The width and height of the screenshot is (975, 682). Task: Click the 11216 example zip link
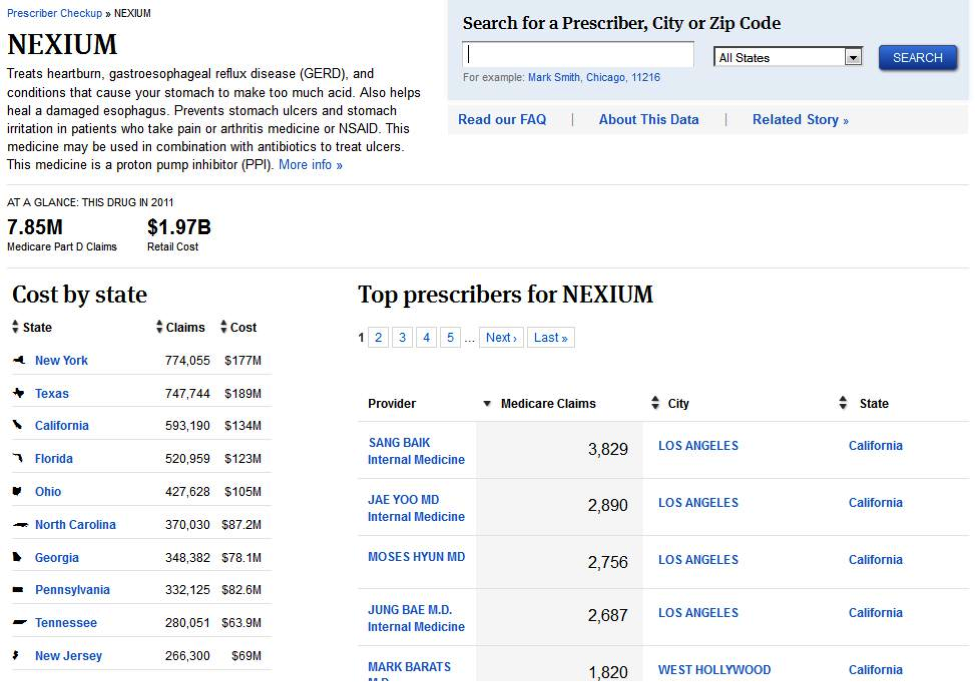[x=645, y=77]
